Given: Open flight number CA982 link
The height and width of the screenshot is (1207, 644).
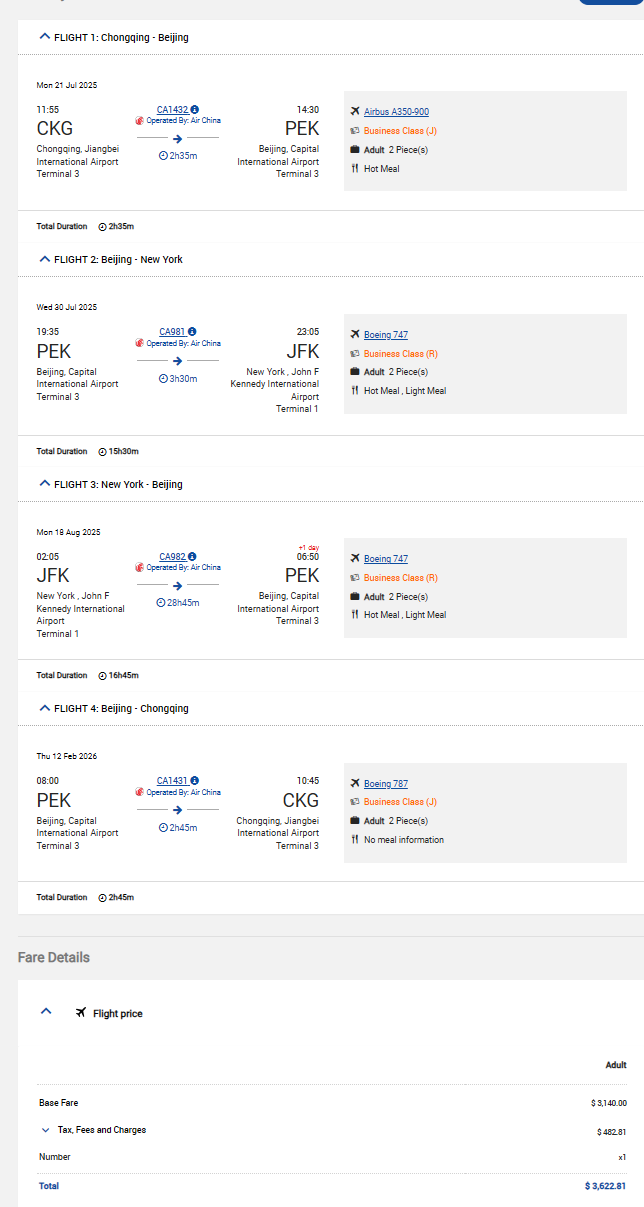Looking at the screenshot, I should (172, 556).
